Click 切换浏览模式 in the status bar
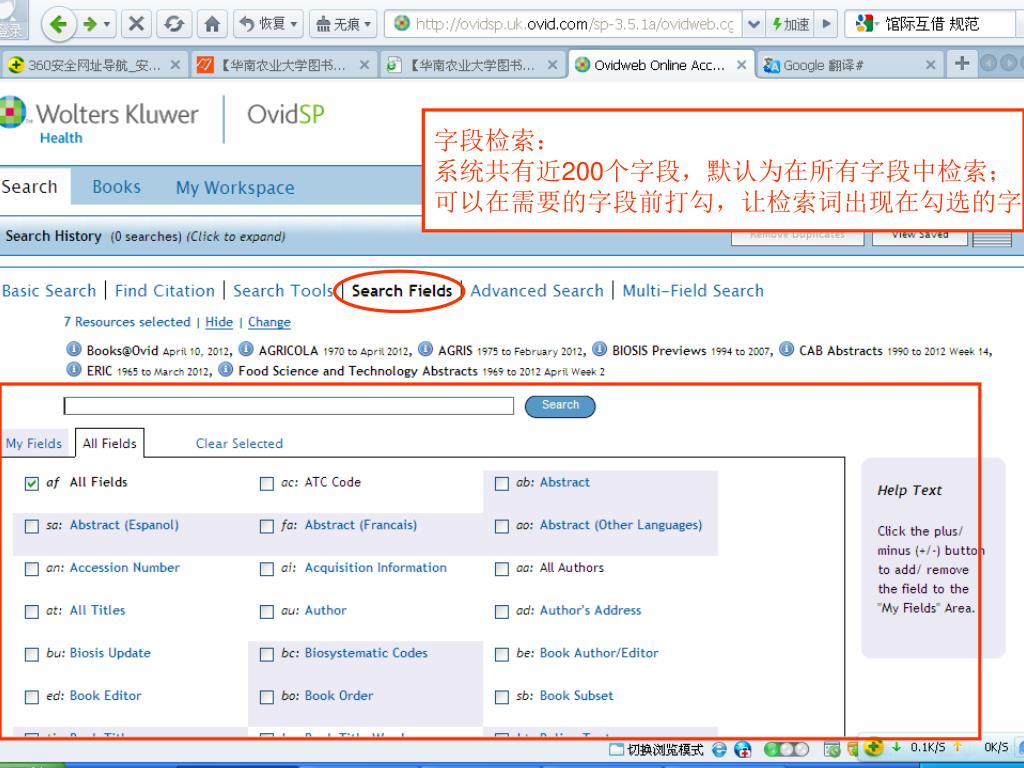 [x=657, y=749]
